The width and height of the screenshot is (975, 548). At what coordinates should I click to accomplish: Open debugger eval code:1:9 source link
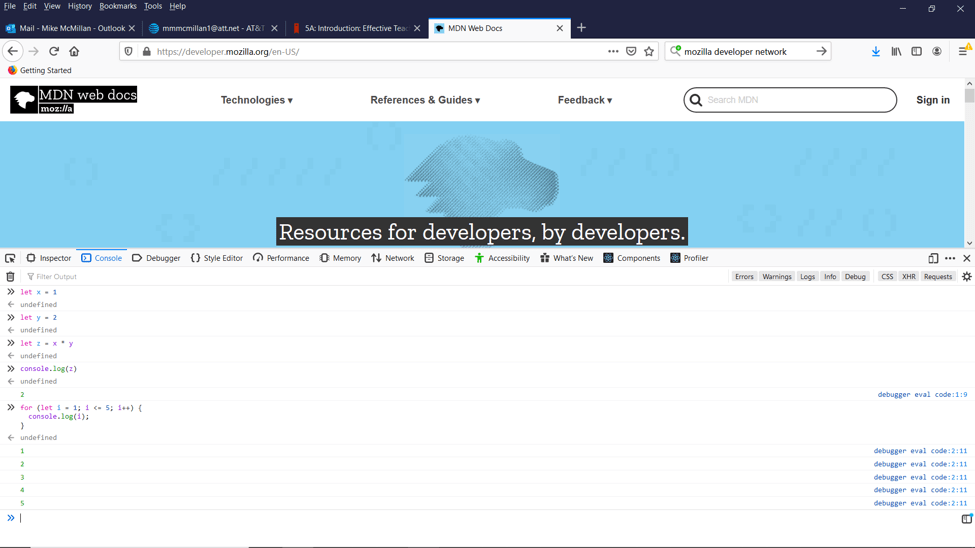tap(922, 394)
